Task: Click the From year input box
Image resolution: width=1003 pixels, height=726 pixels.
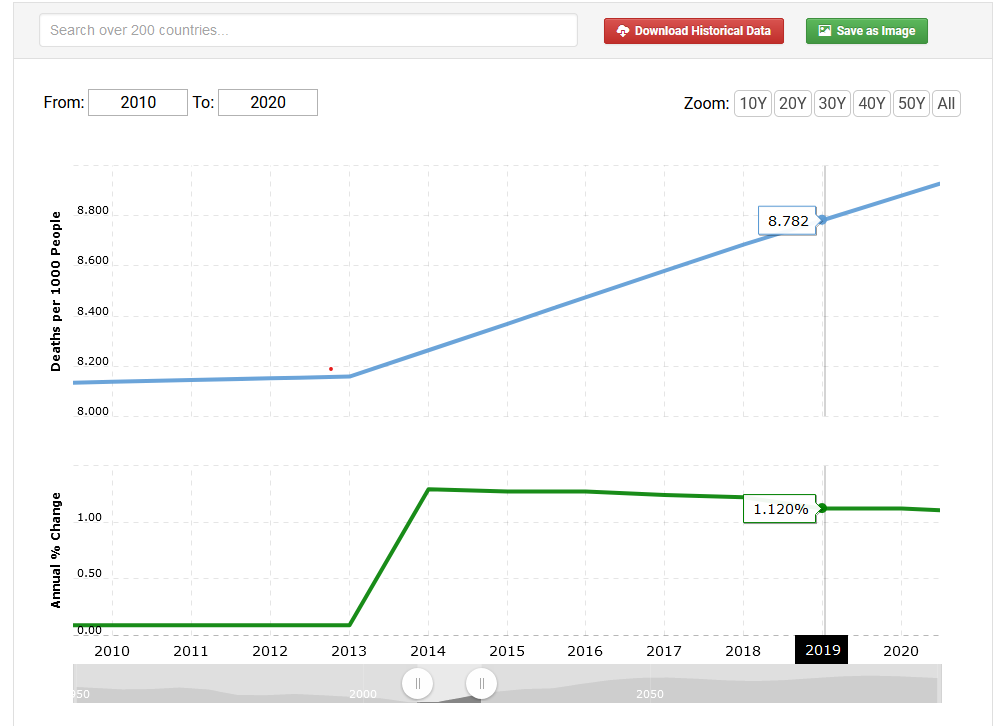Action: point(138,102)
